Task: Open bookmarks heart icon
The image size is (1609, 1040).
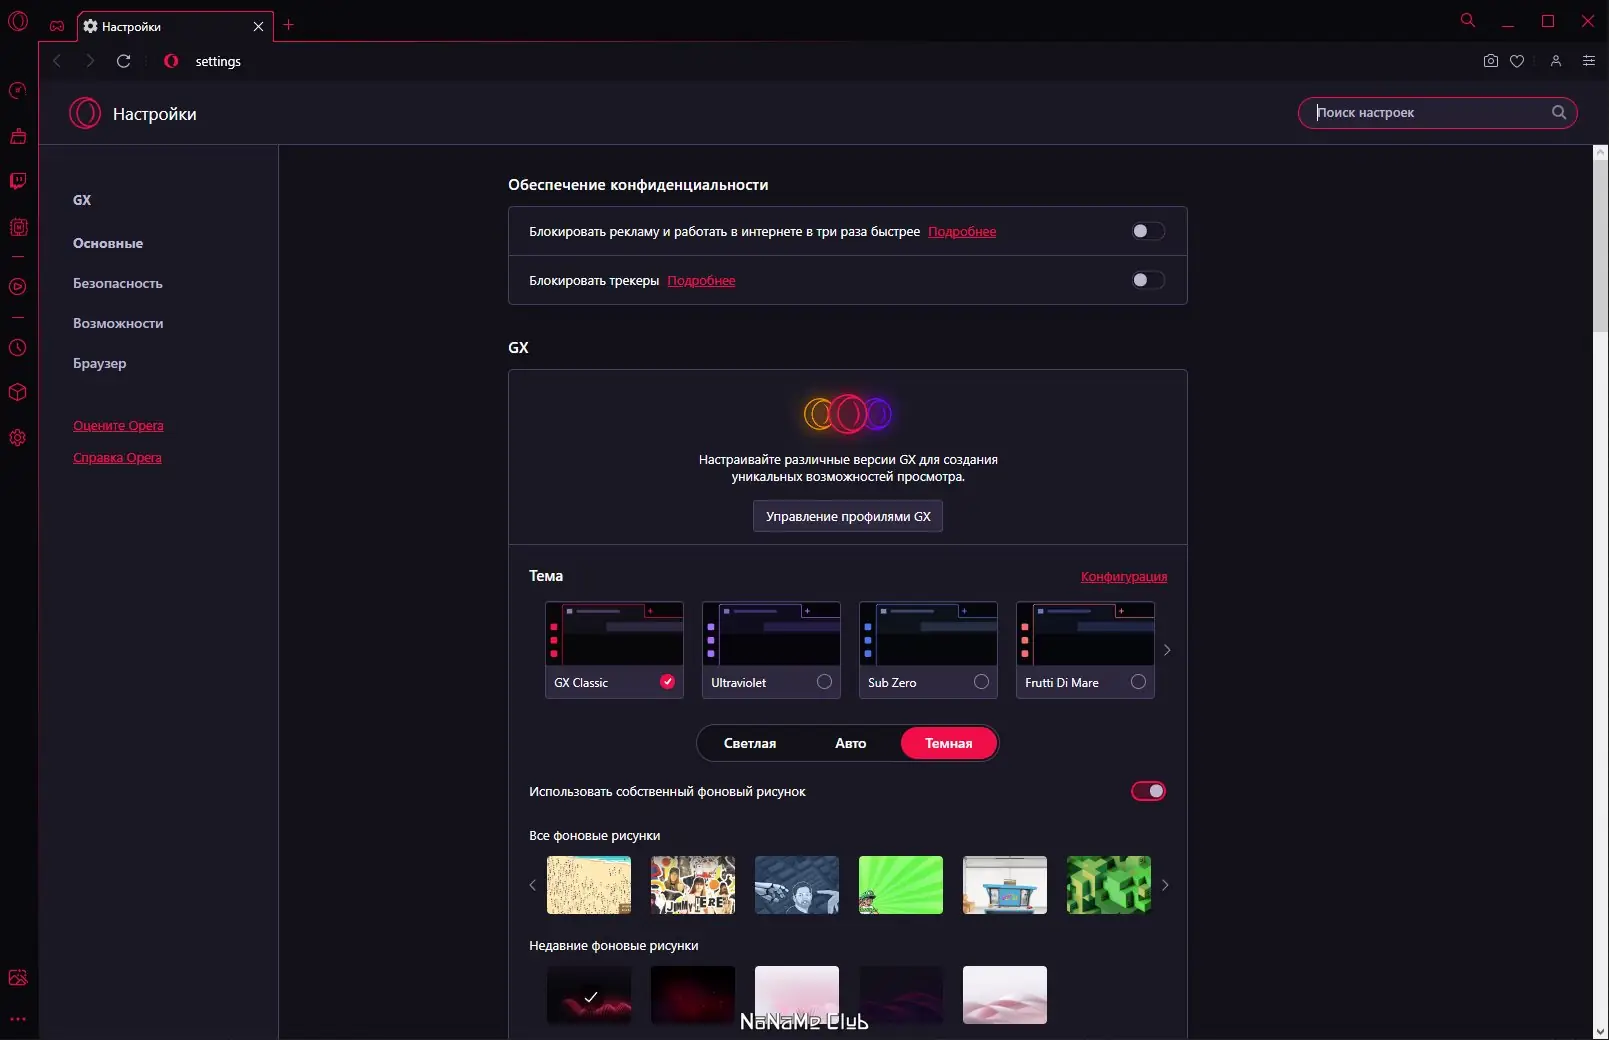Action: point(1517,61)
